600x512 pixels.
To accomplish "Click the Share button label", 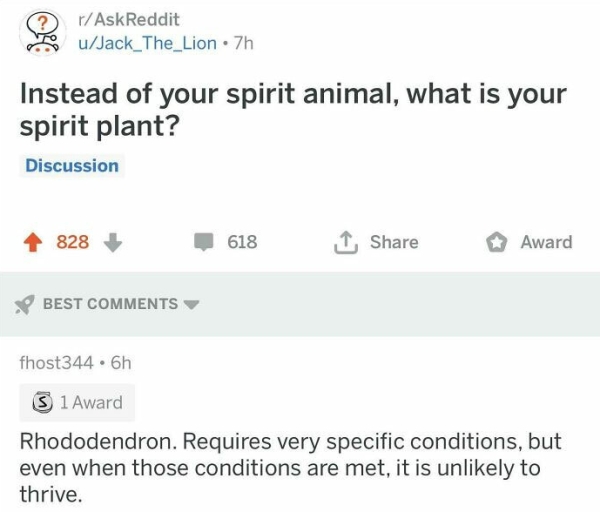I will pos(393,242).
